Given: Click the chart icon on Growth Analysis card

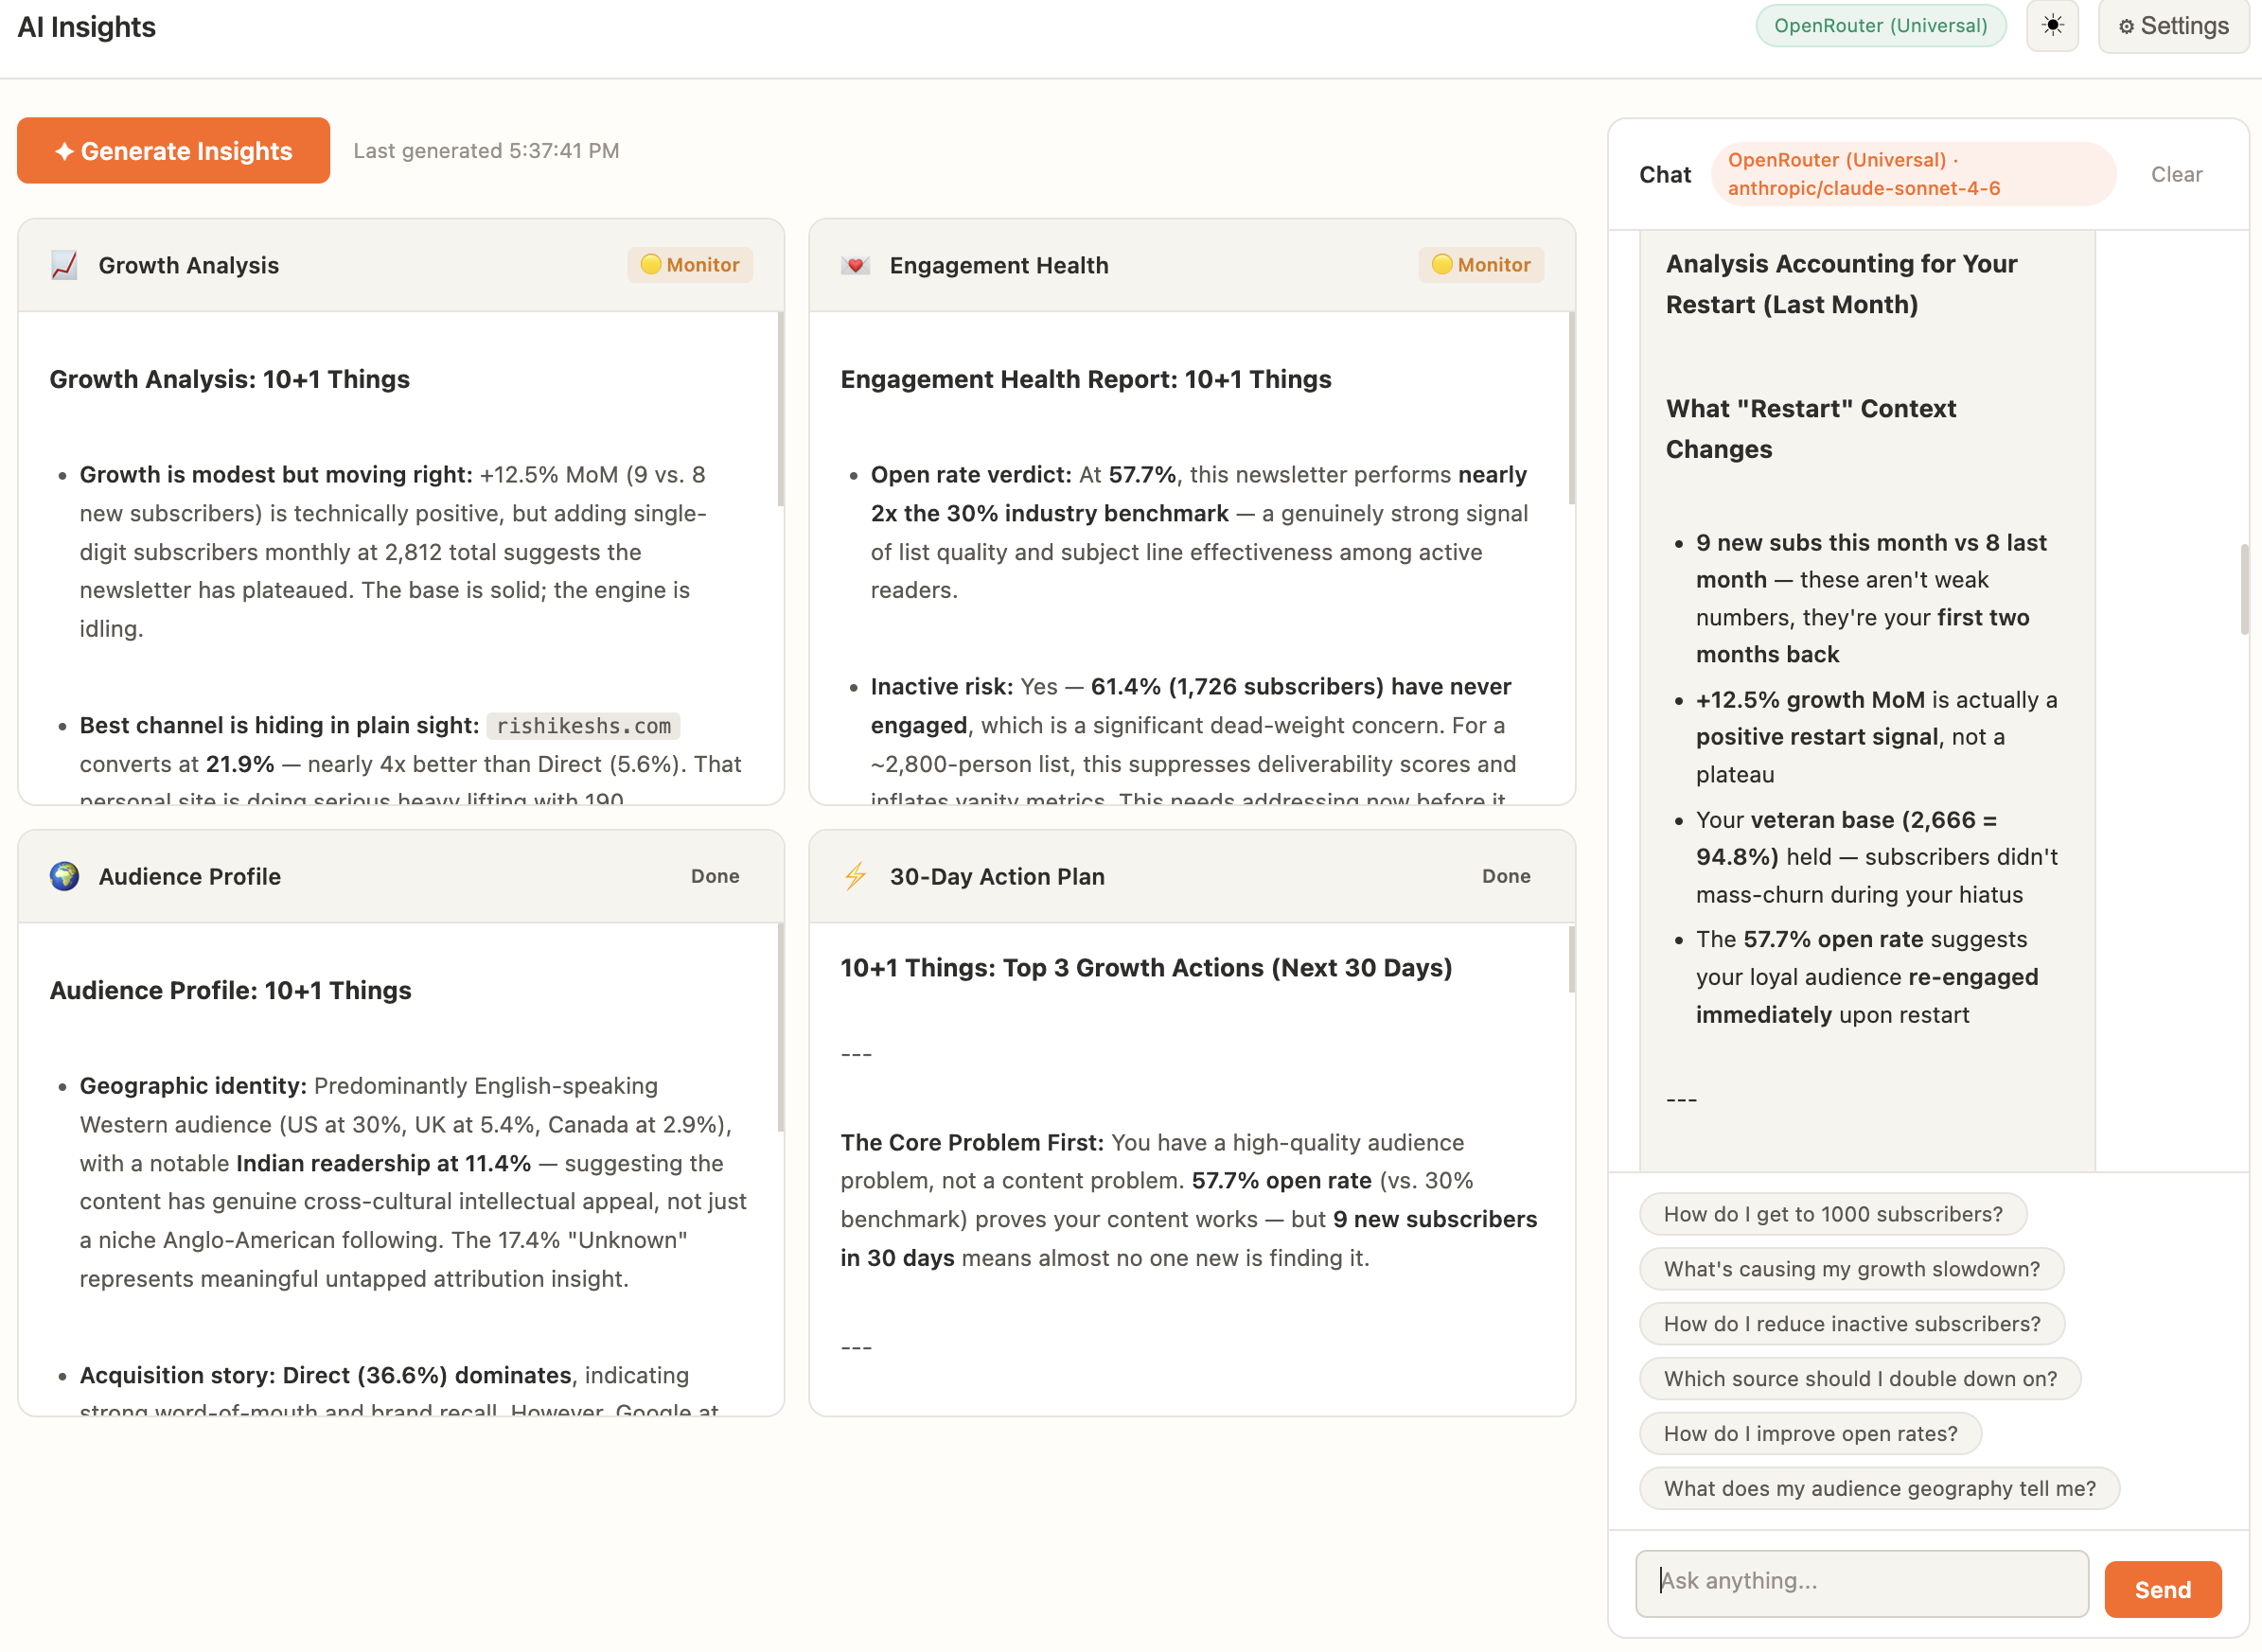Looking at the screenshot, I should pos(65,265).
